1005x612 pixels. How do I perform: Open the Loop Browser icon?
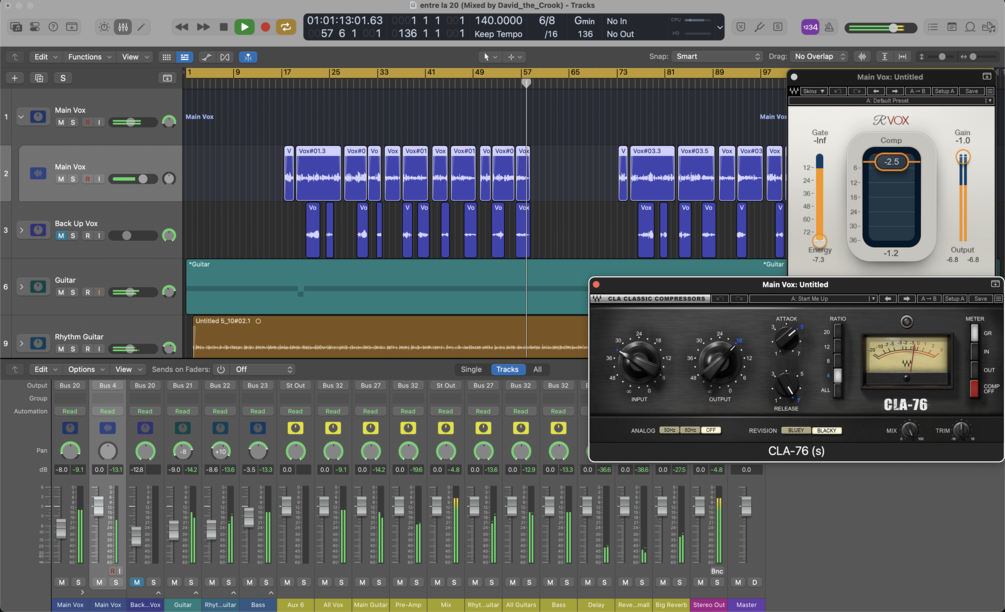click(x=970, y=27)
